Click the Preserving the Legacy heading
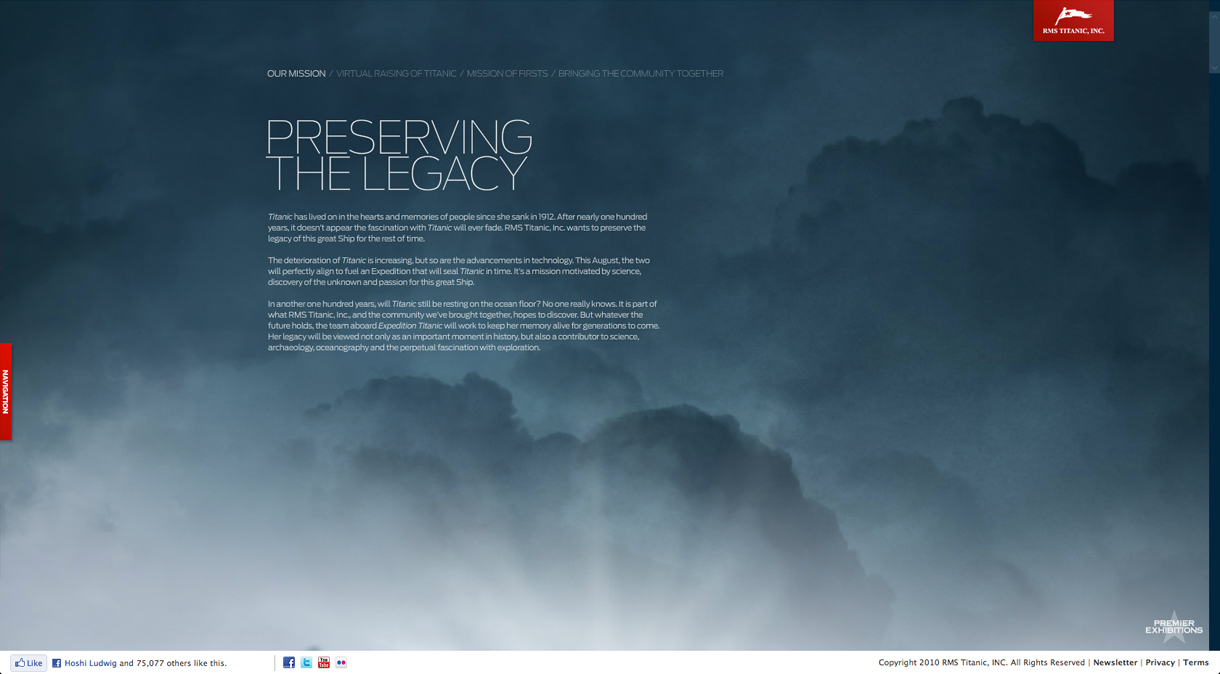Screen dimensions: 1220x674 pyautogui.click(x=398, y=155)
